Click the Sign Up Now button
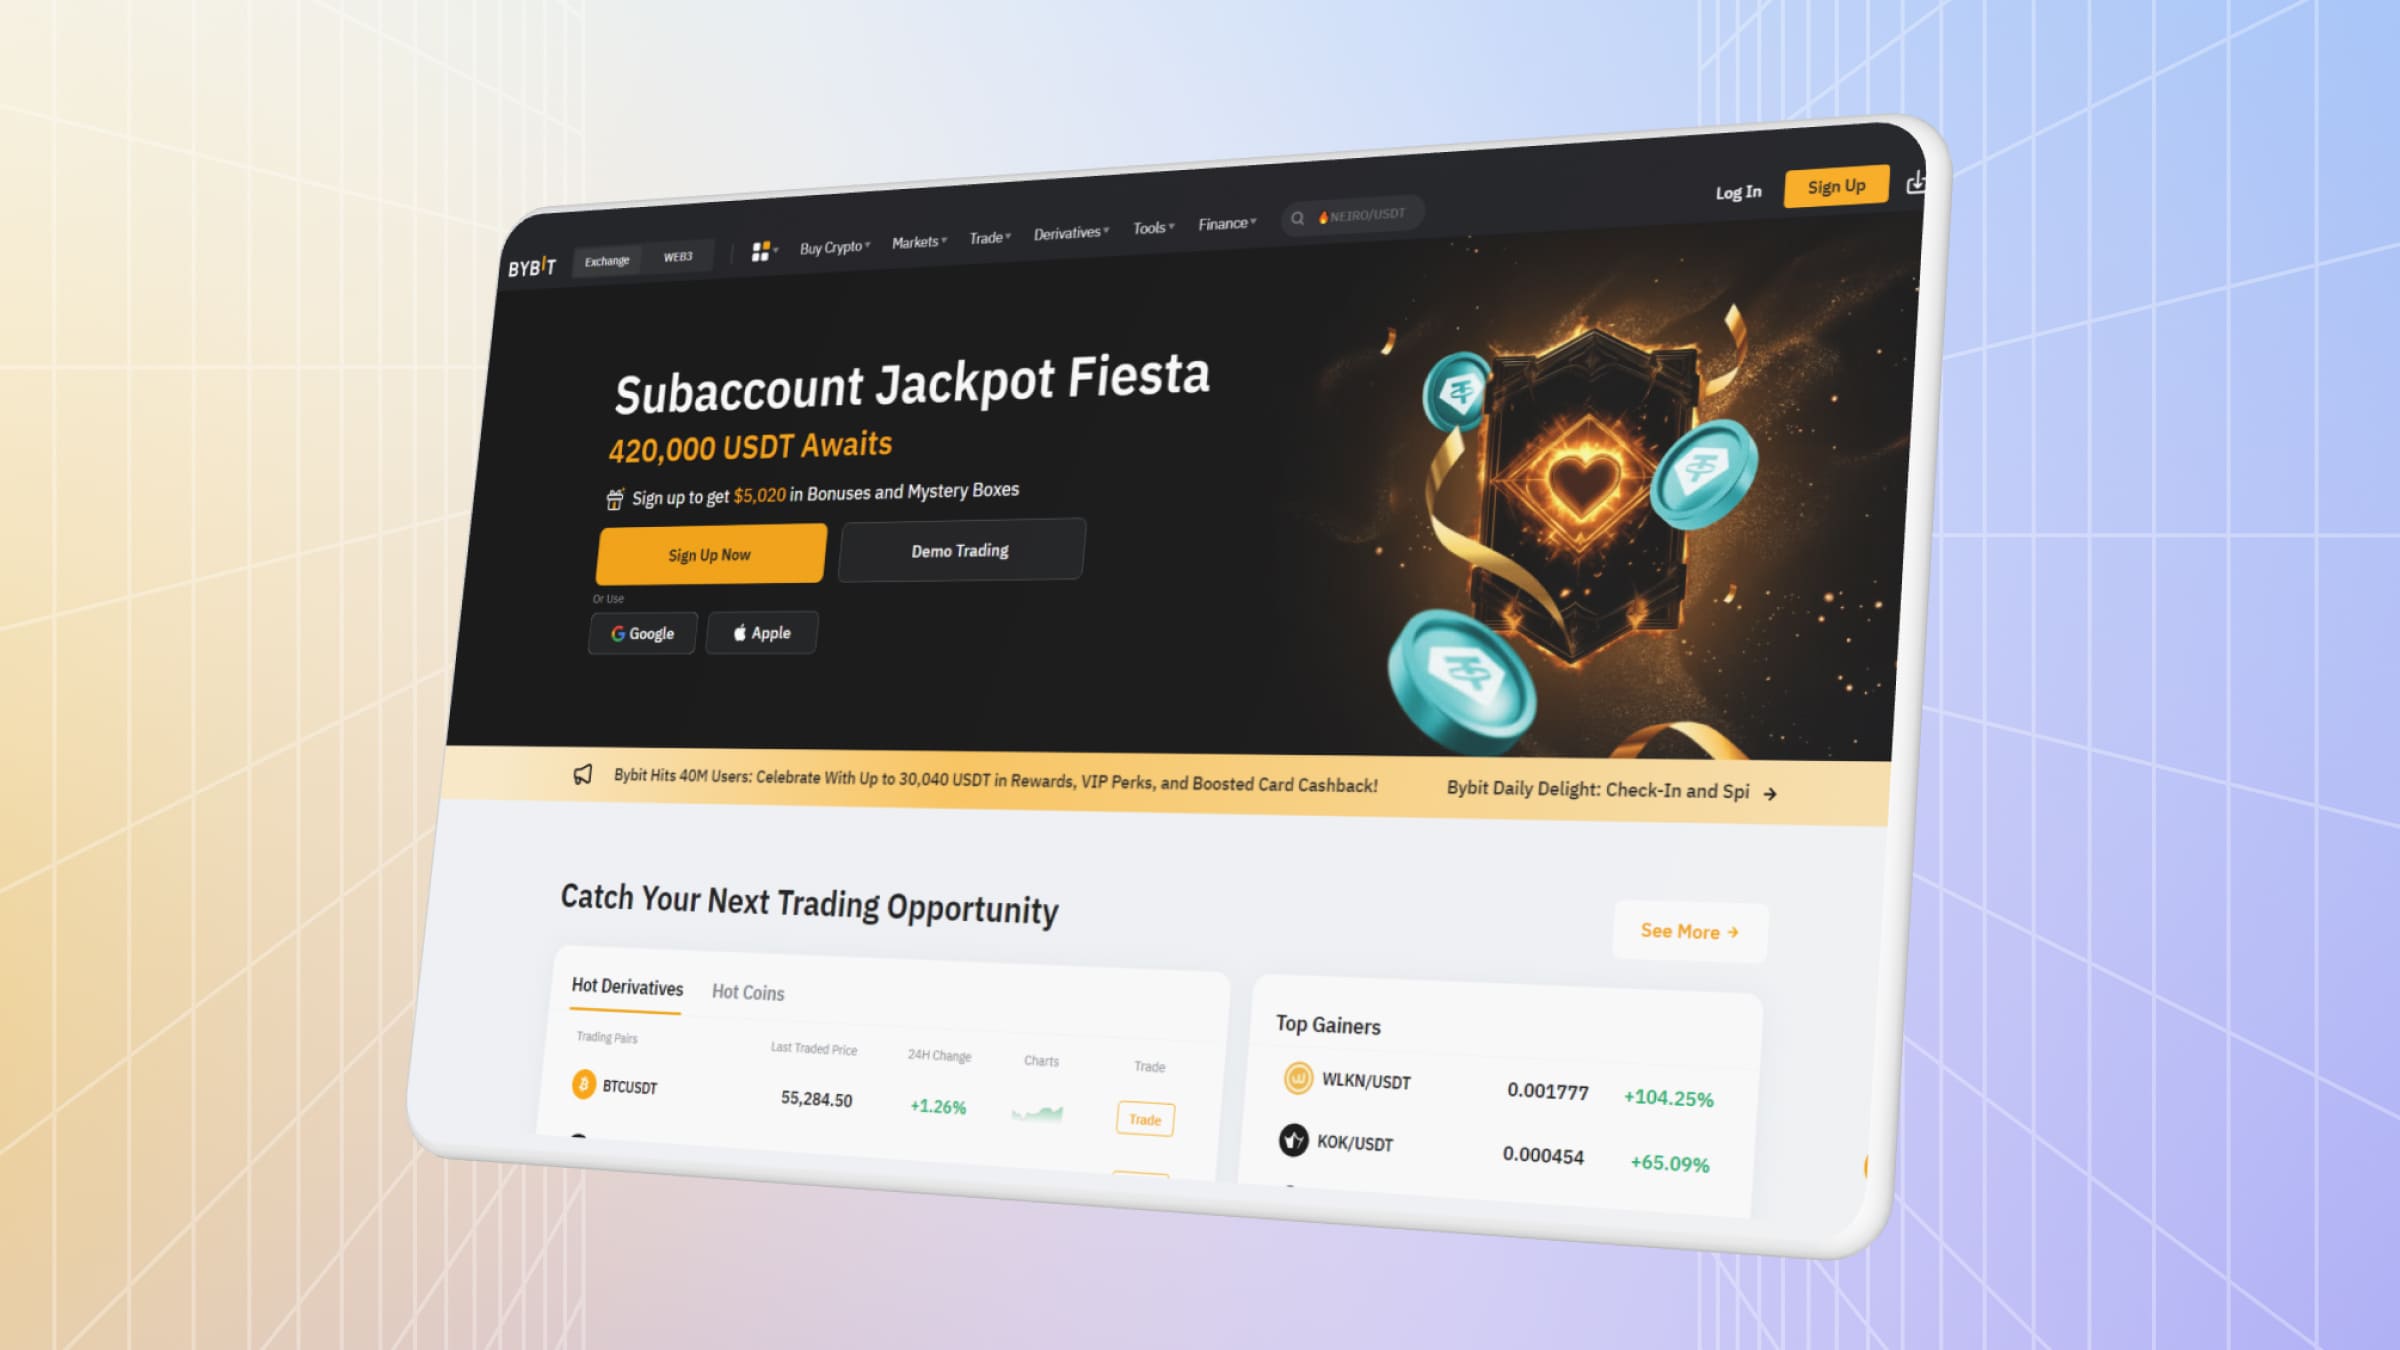This screenshot has width=2400, height=1350. coord(709,552)
